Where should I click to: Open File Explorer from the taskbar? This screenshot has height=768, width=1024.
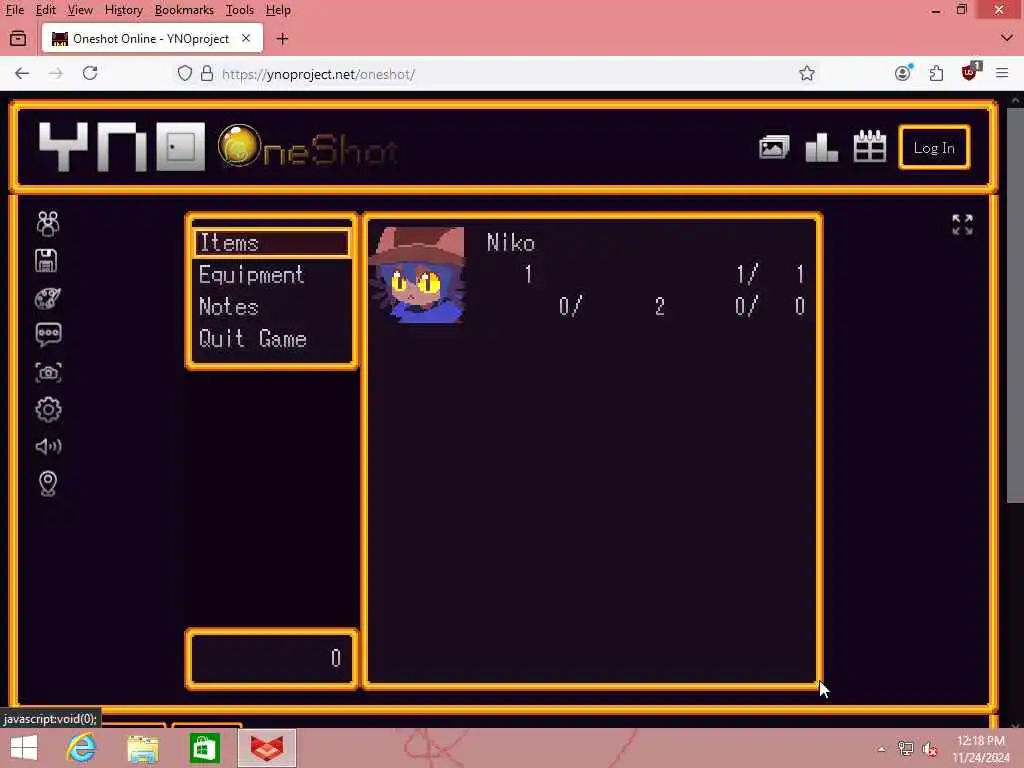(x=143, y=749)
